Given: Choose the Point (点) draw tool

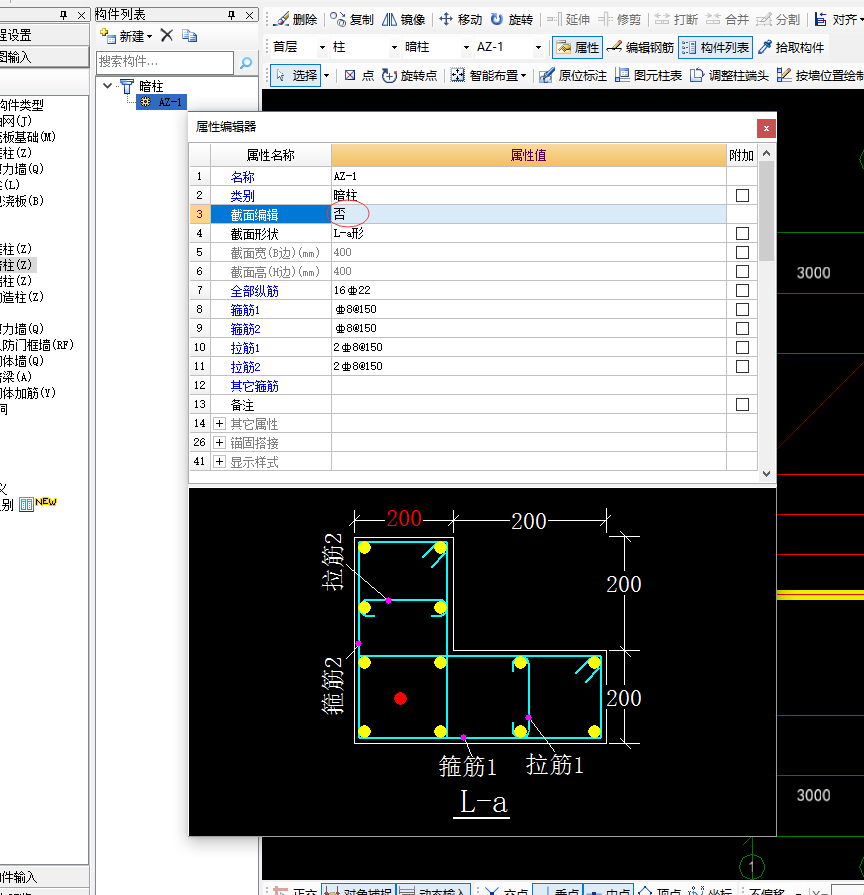Looking at the screenshot, I should [360, 75].
